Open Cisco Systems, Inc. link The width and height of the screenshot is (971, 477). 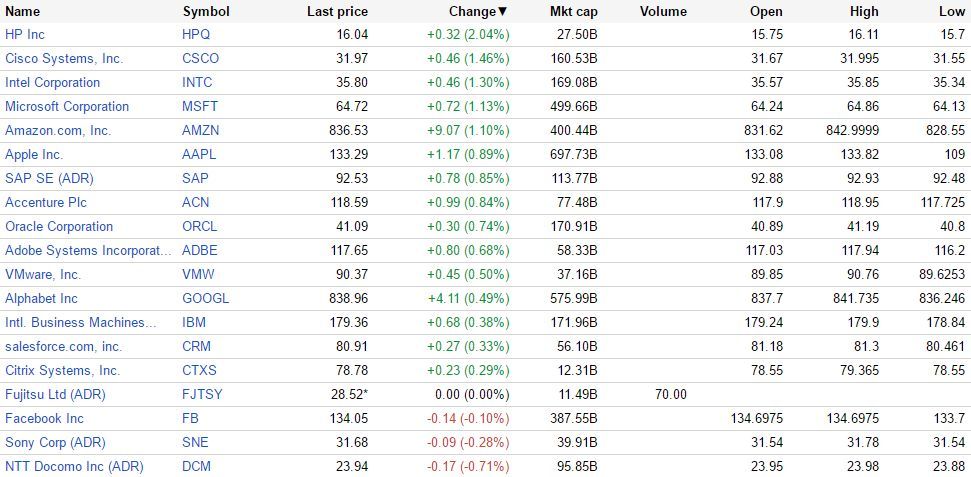tap(64, 58)
